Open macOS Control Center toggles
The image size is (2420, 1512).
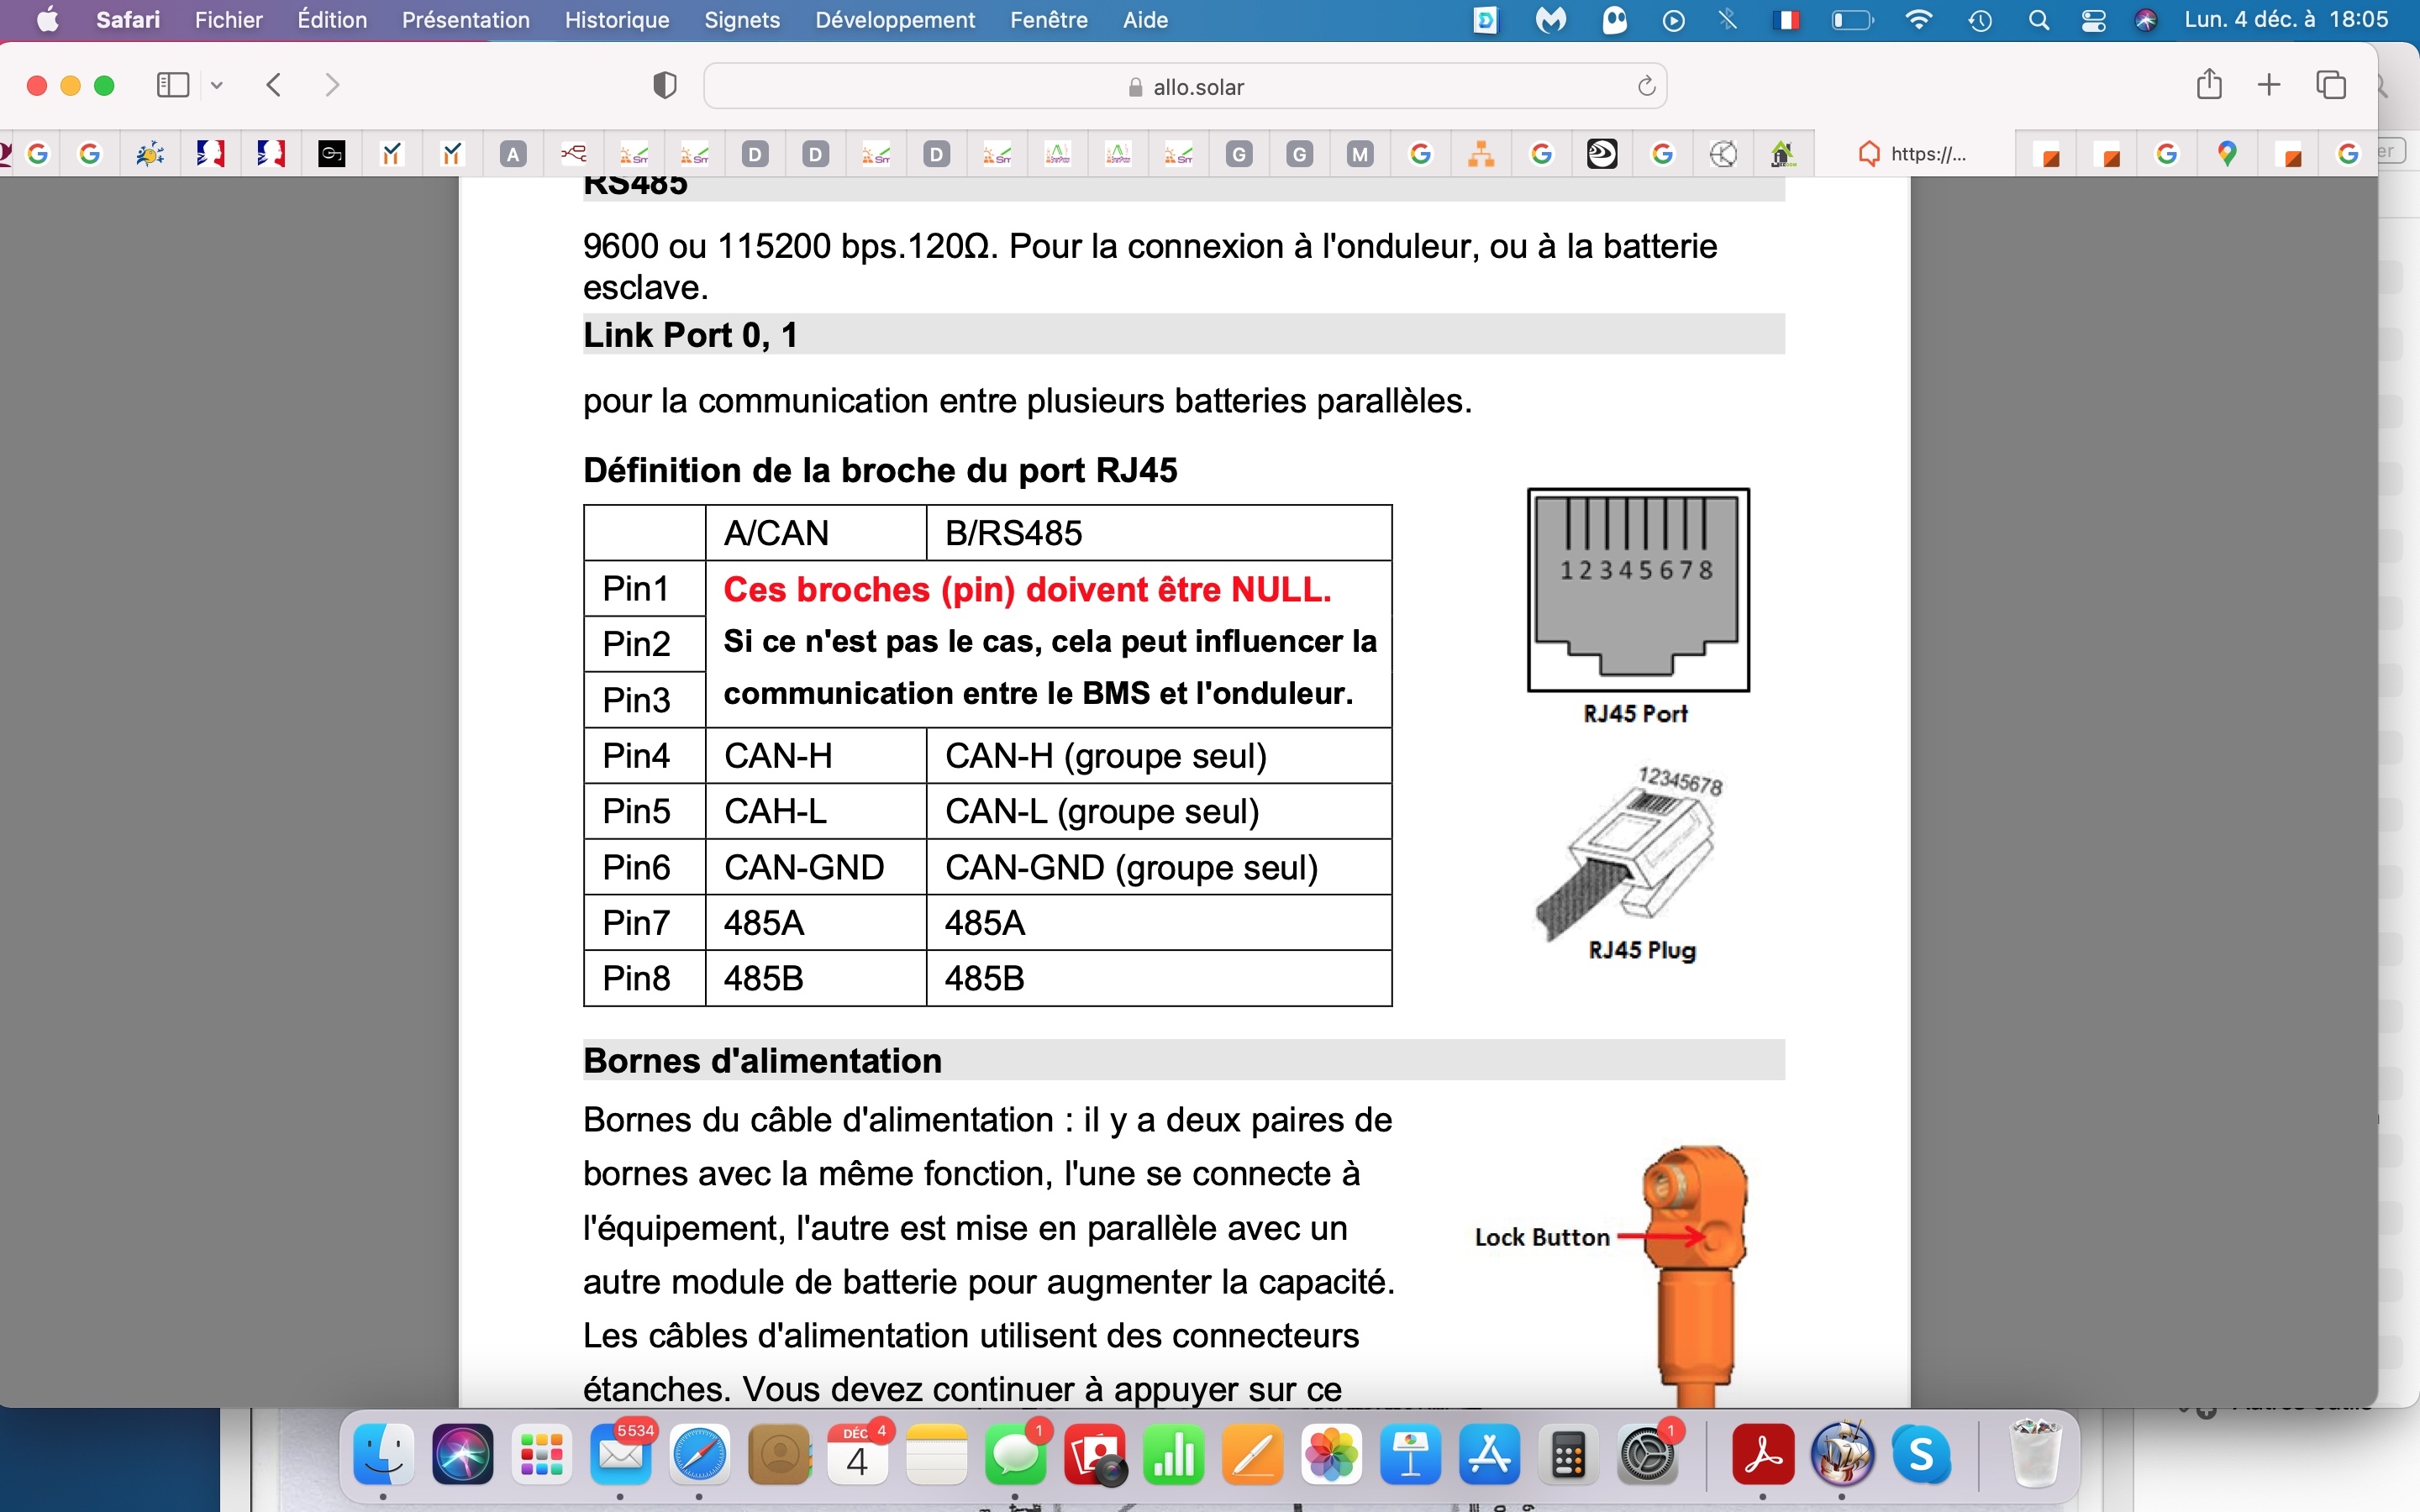[x=2093, y=20]
